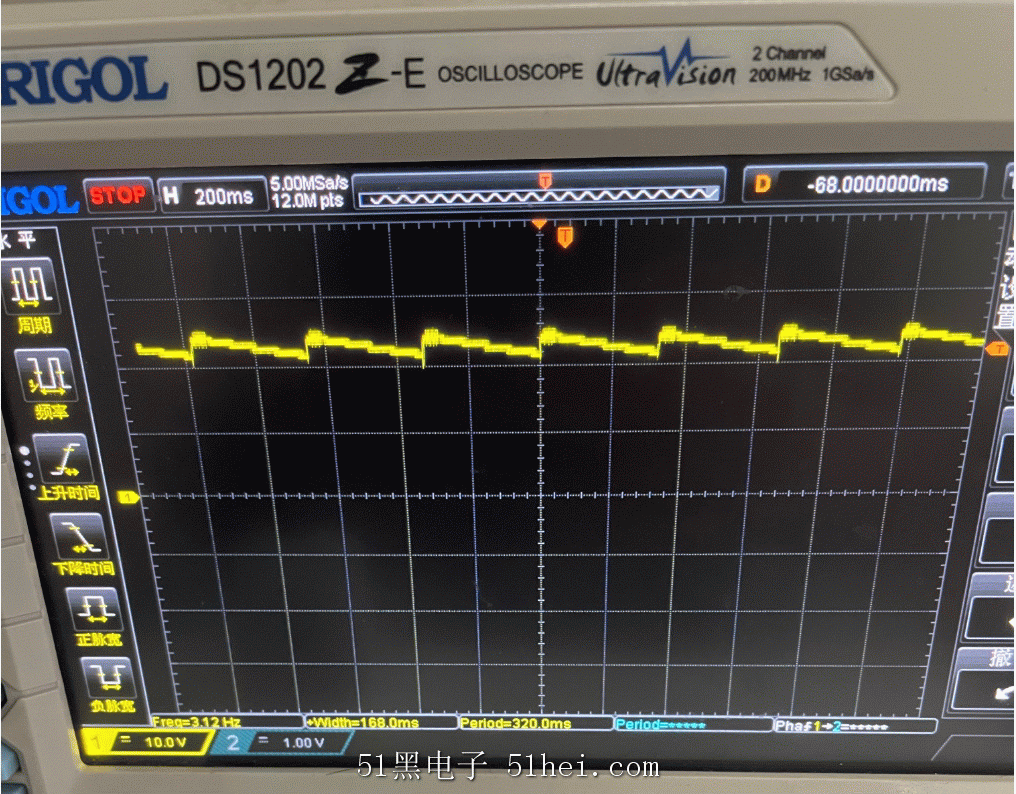This screenshot has width=1016, height=794.
Task: Toggle acquisition with the STOP indicator
Action: [x=120, y=193]
